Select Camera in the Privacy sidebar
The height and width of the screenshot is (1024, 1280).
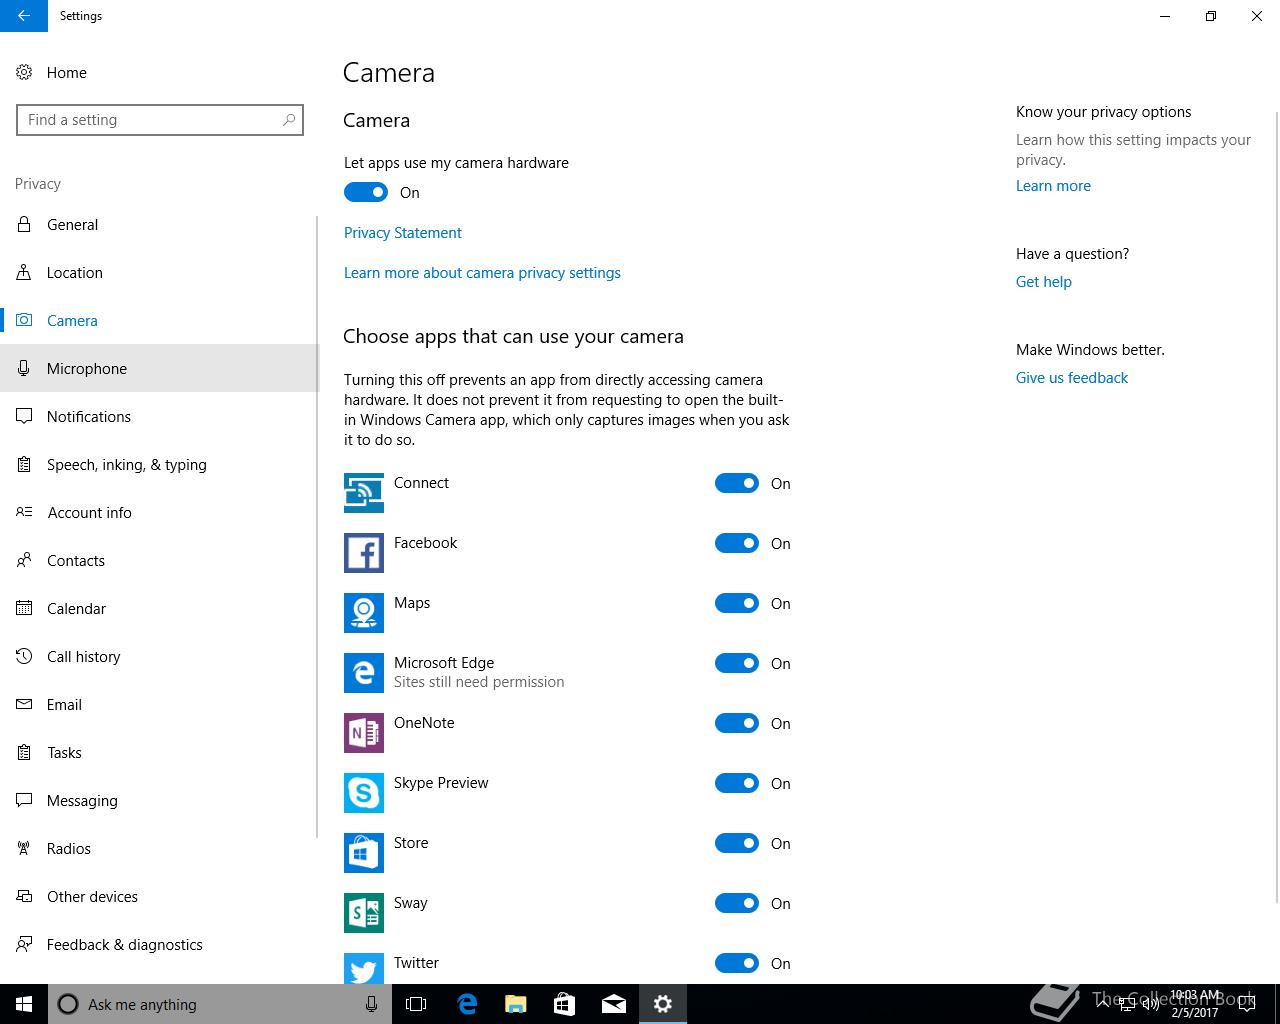pos(158,320)
